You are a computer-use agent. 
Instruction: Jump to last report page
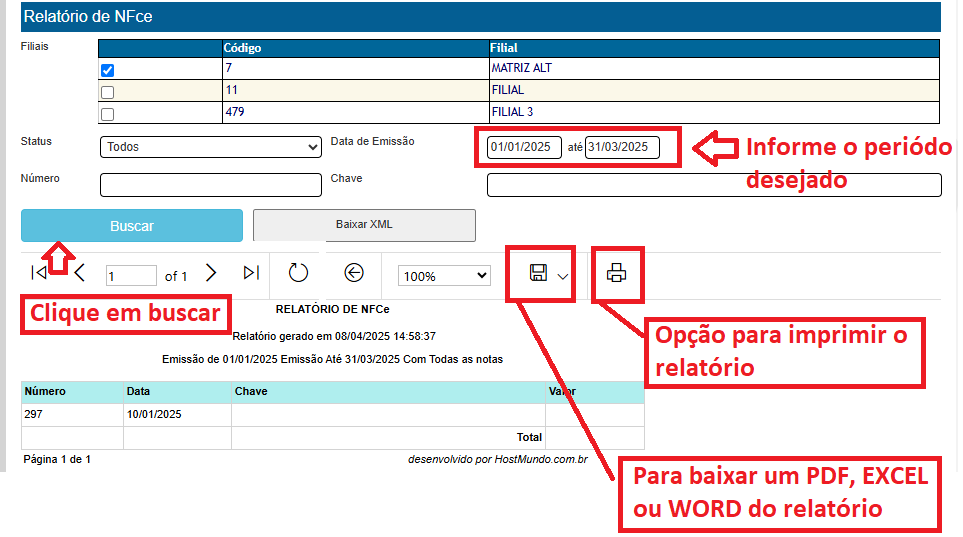point(251,273)
